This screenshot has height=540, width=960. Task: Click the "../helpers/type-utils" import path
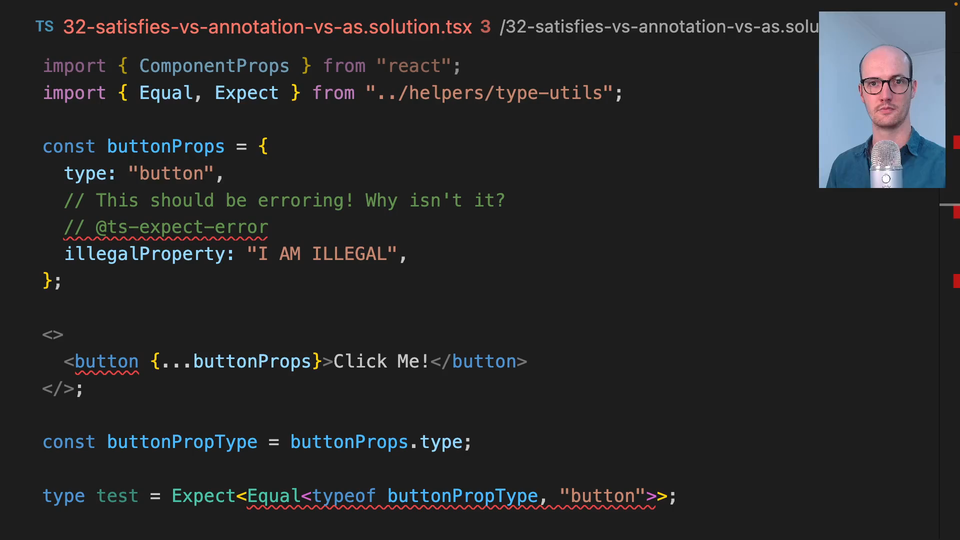point(489,93)
